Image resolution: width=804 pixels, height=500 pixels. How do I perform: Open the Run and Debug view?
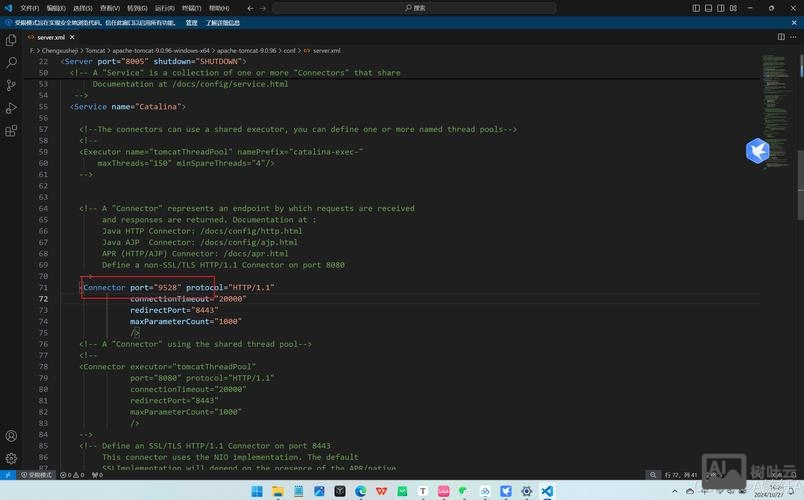[11, 109]
